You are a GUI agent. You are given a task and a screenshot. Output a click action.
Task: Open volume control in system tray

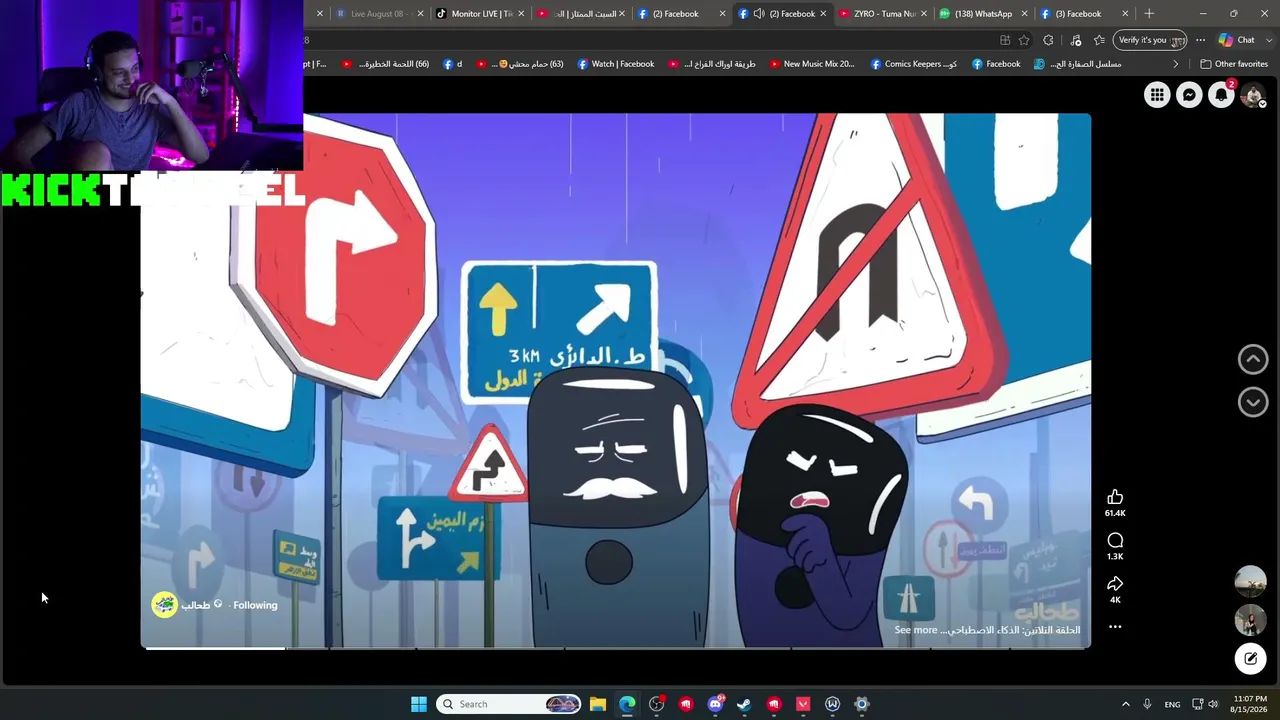click(1213, 704)
